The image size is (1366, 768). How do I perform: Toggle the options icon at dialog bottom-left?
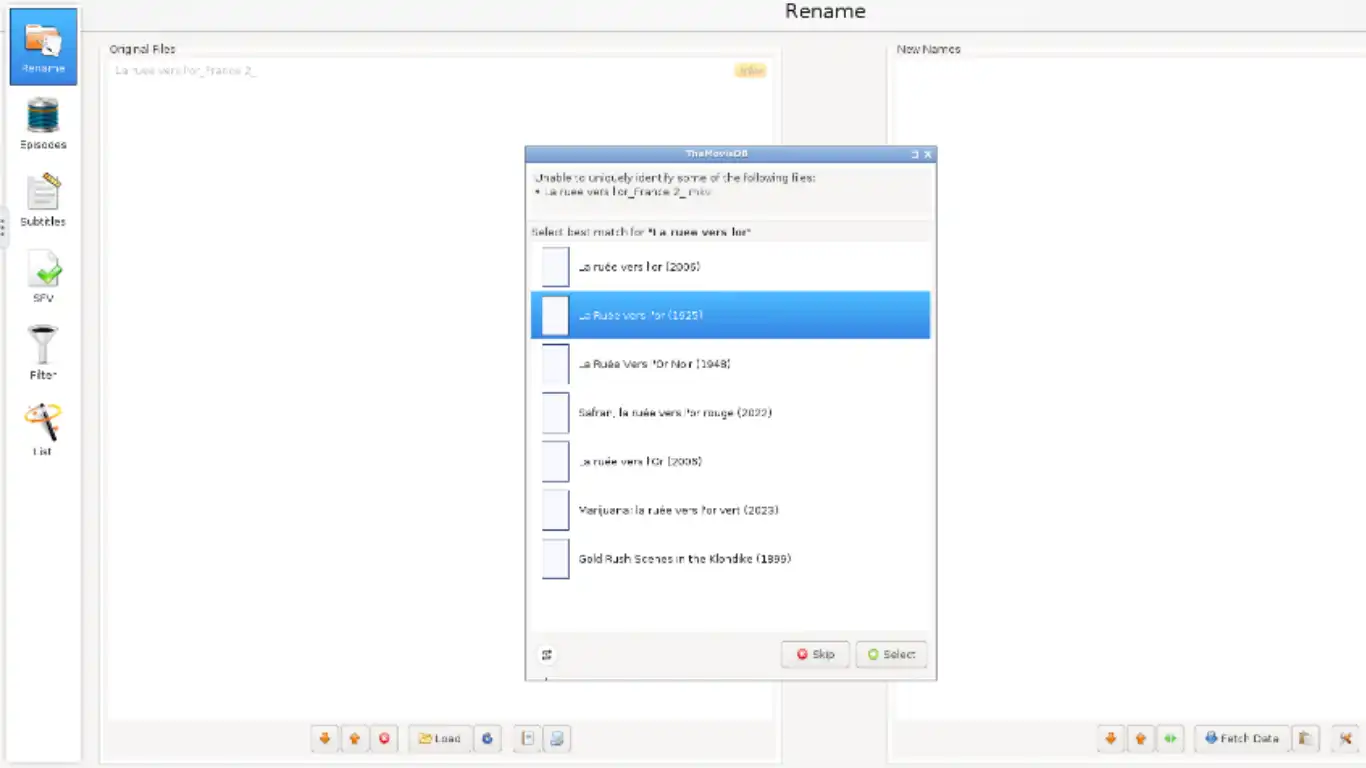pos(547,655)
